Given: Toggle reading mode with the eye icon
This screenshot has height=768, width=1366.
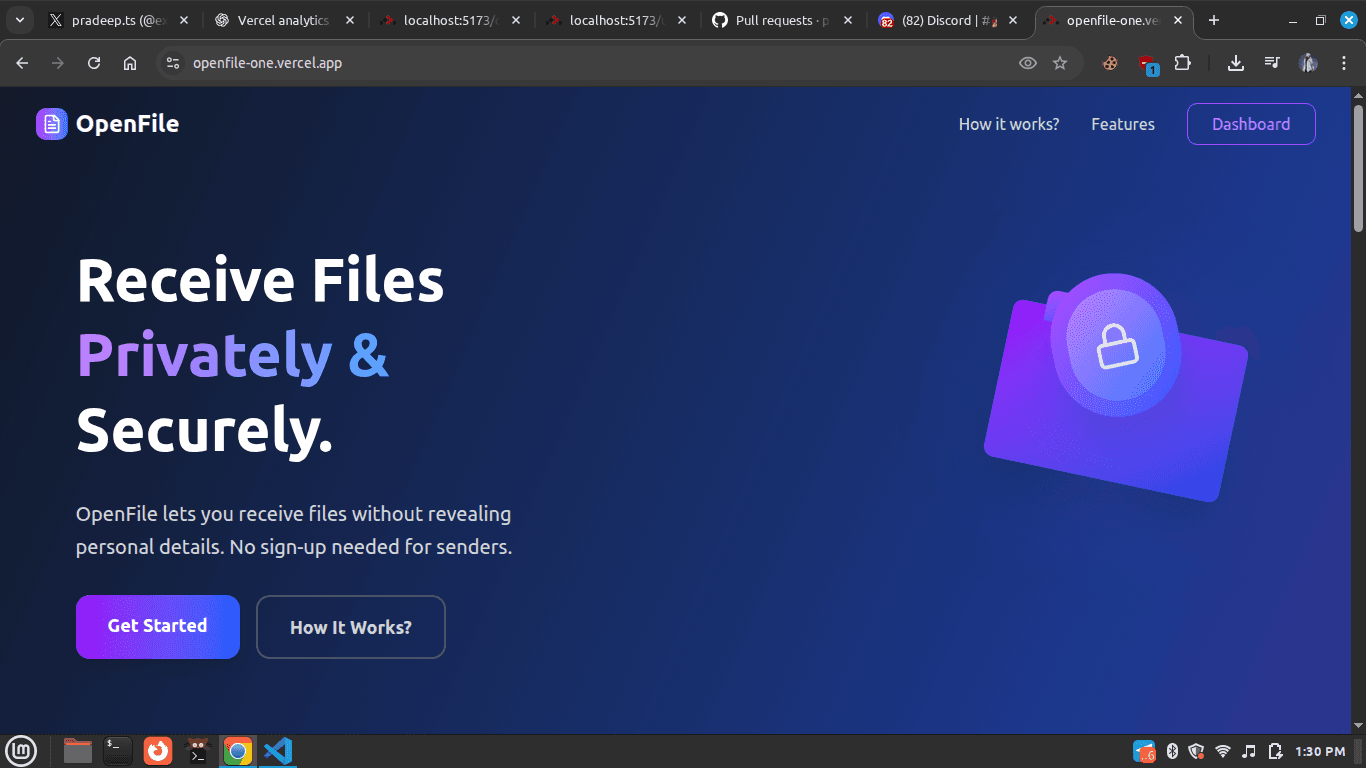Looking at the screenshot, I should pos(1028,62).
